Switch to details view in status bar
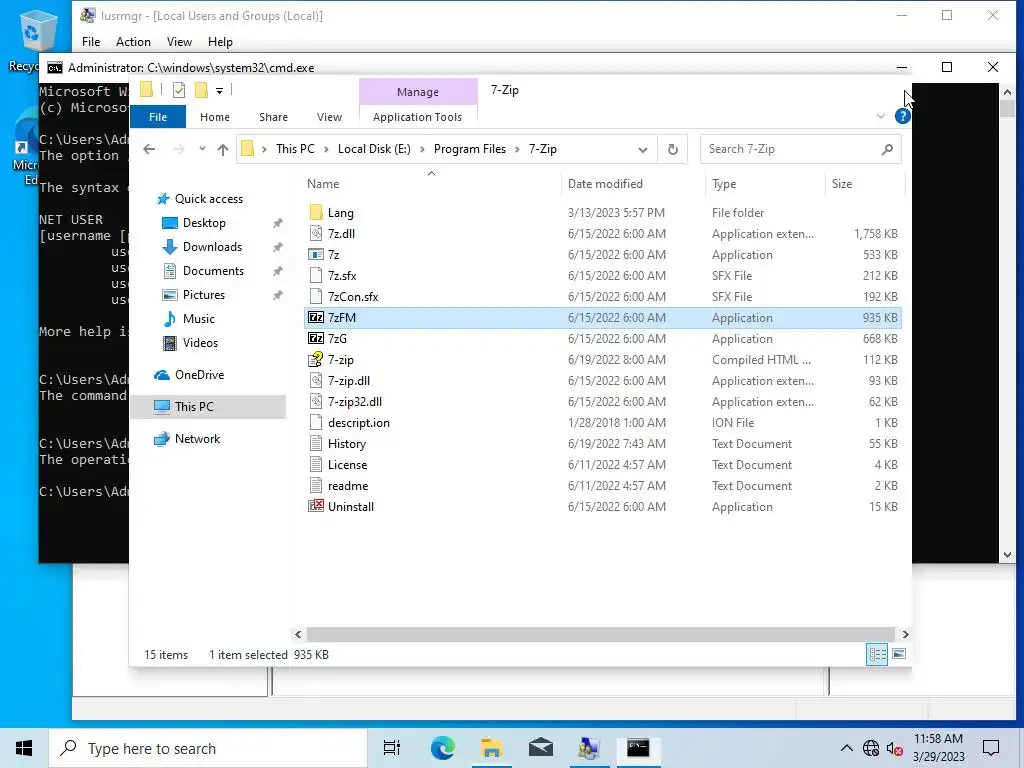The width and height of the screenshot is (1024, 768). [x=877, y=654]
